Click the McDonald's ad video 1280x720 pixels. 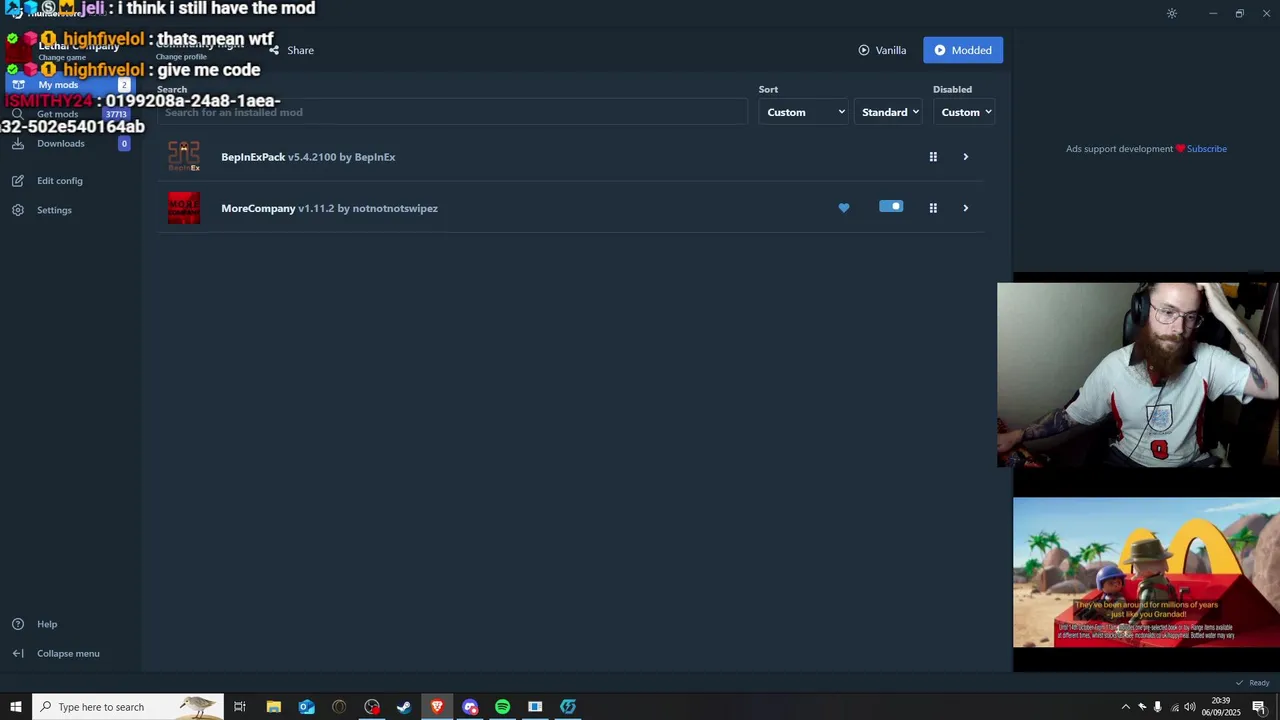[x=1146, y=573]
